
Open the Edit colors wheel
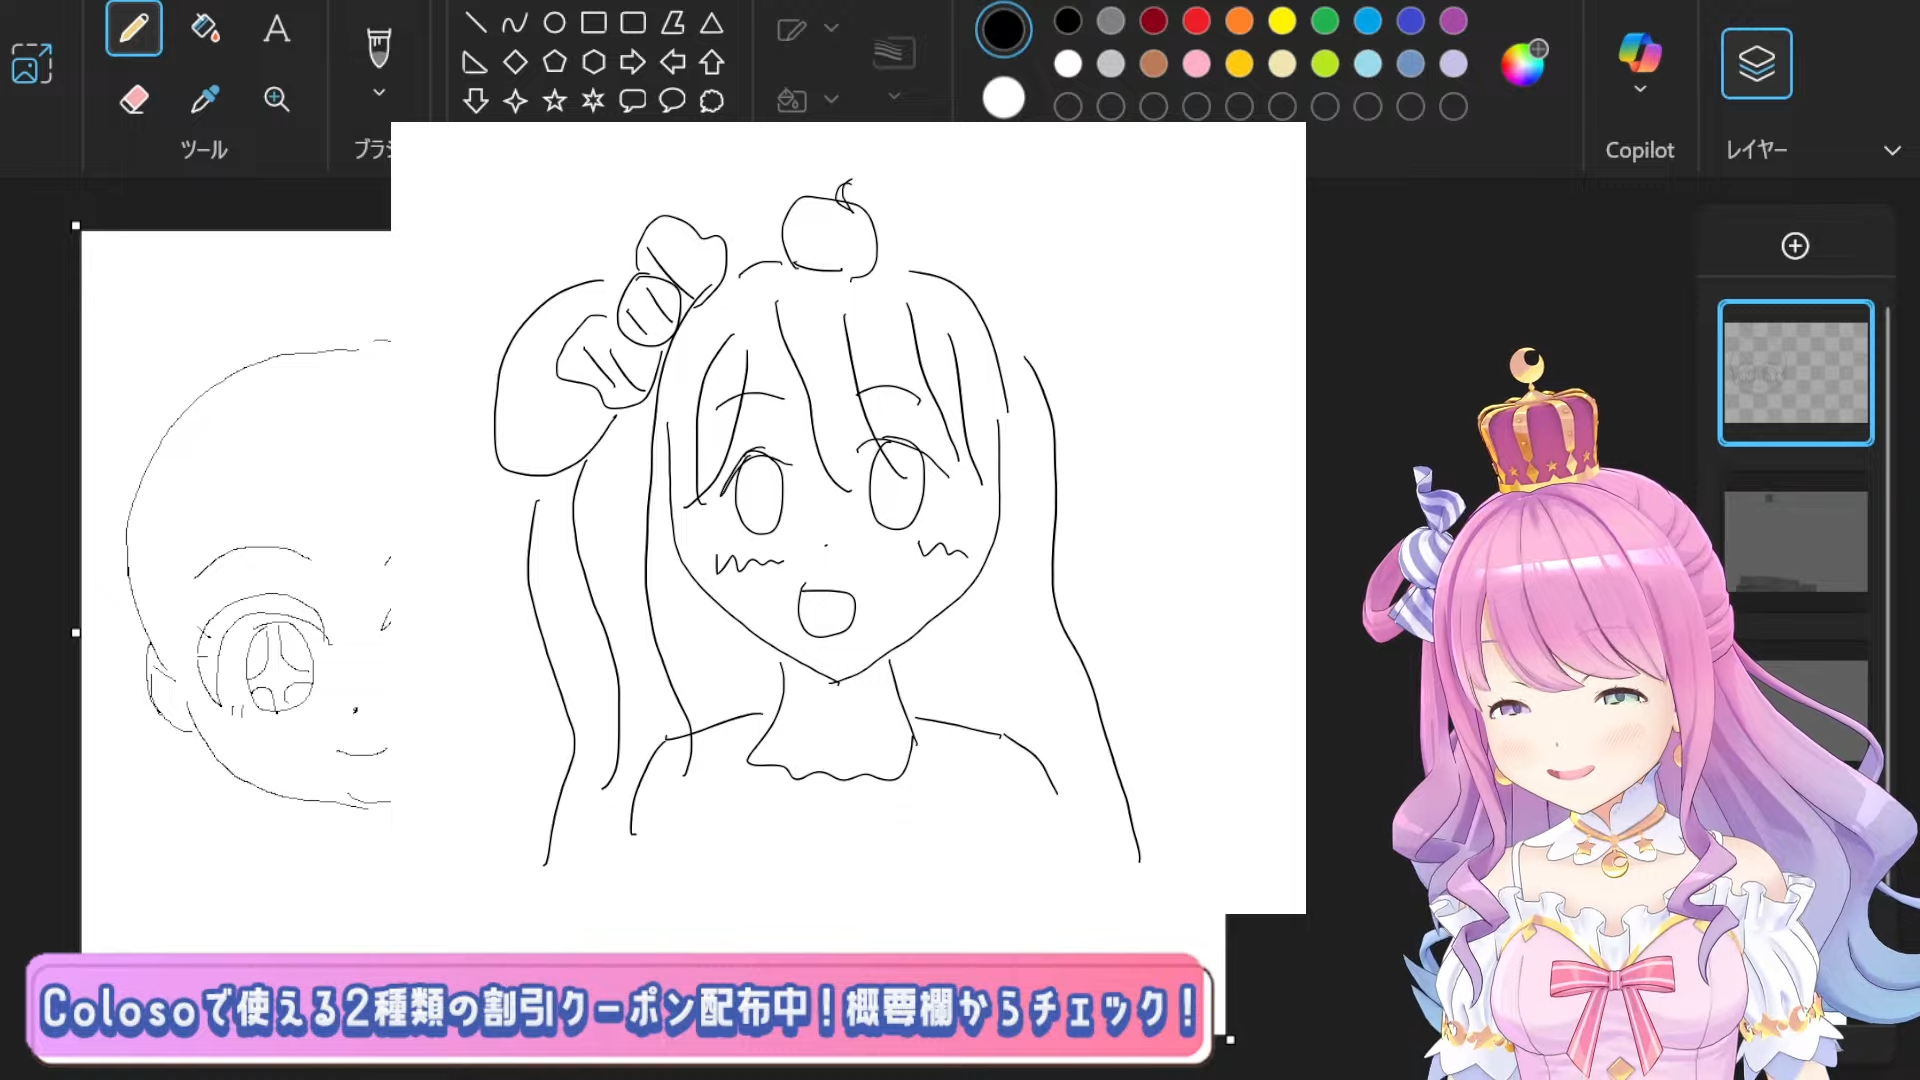pos(1523,64)
